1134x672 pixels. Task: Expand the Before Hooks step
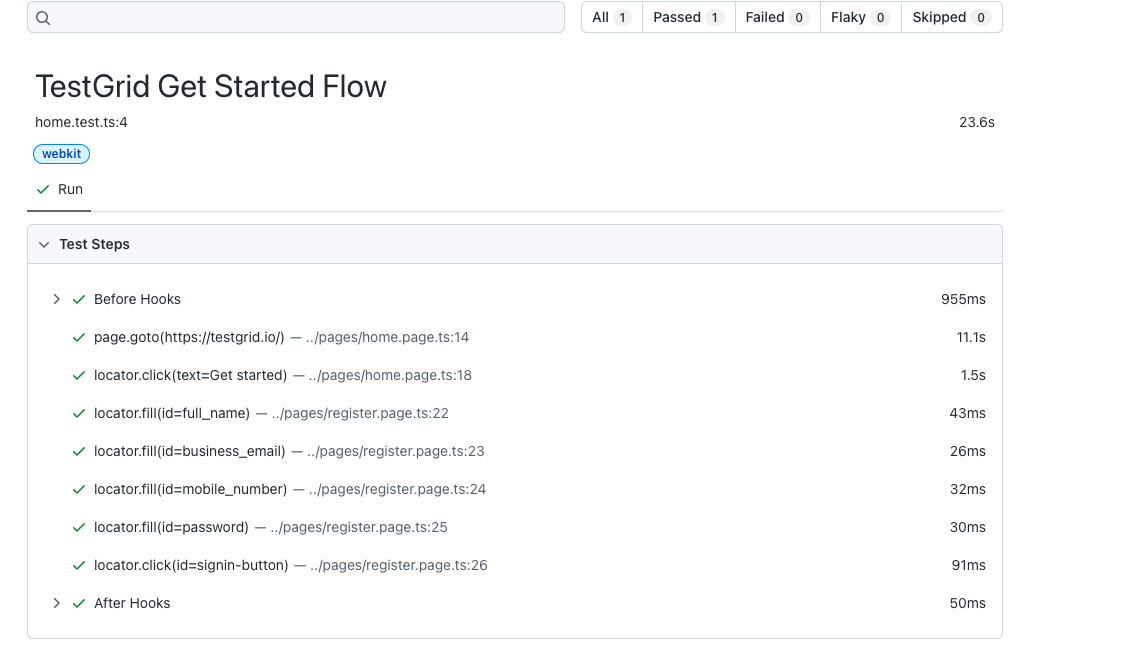57,299
